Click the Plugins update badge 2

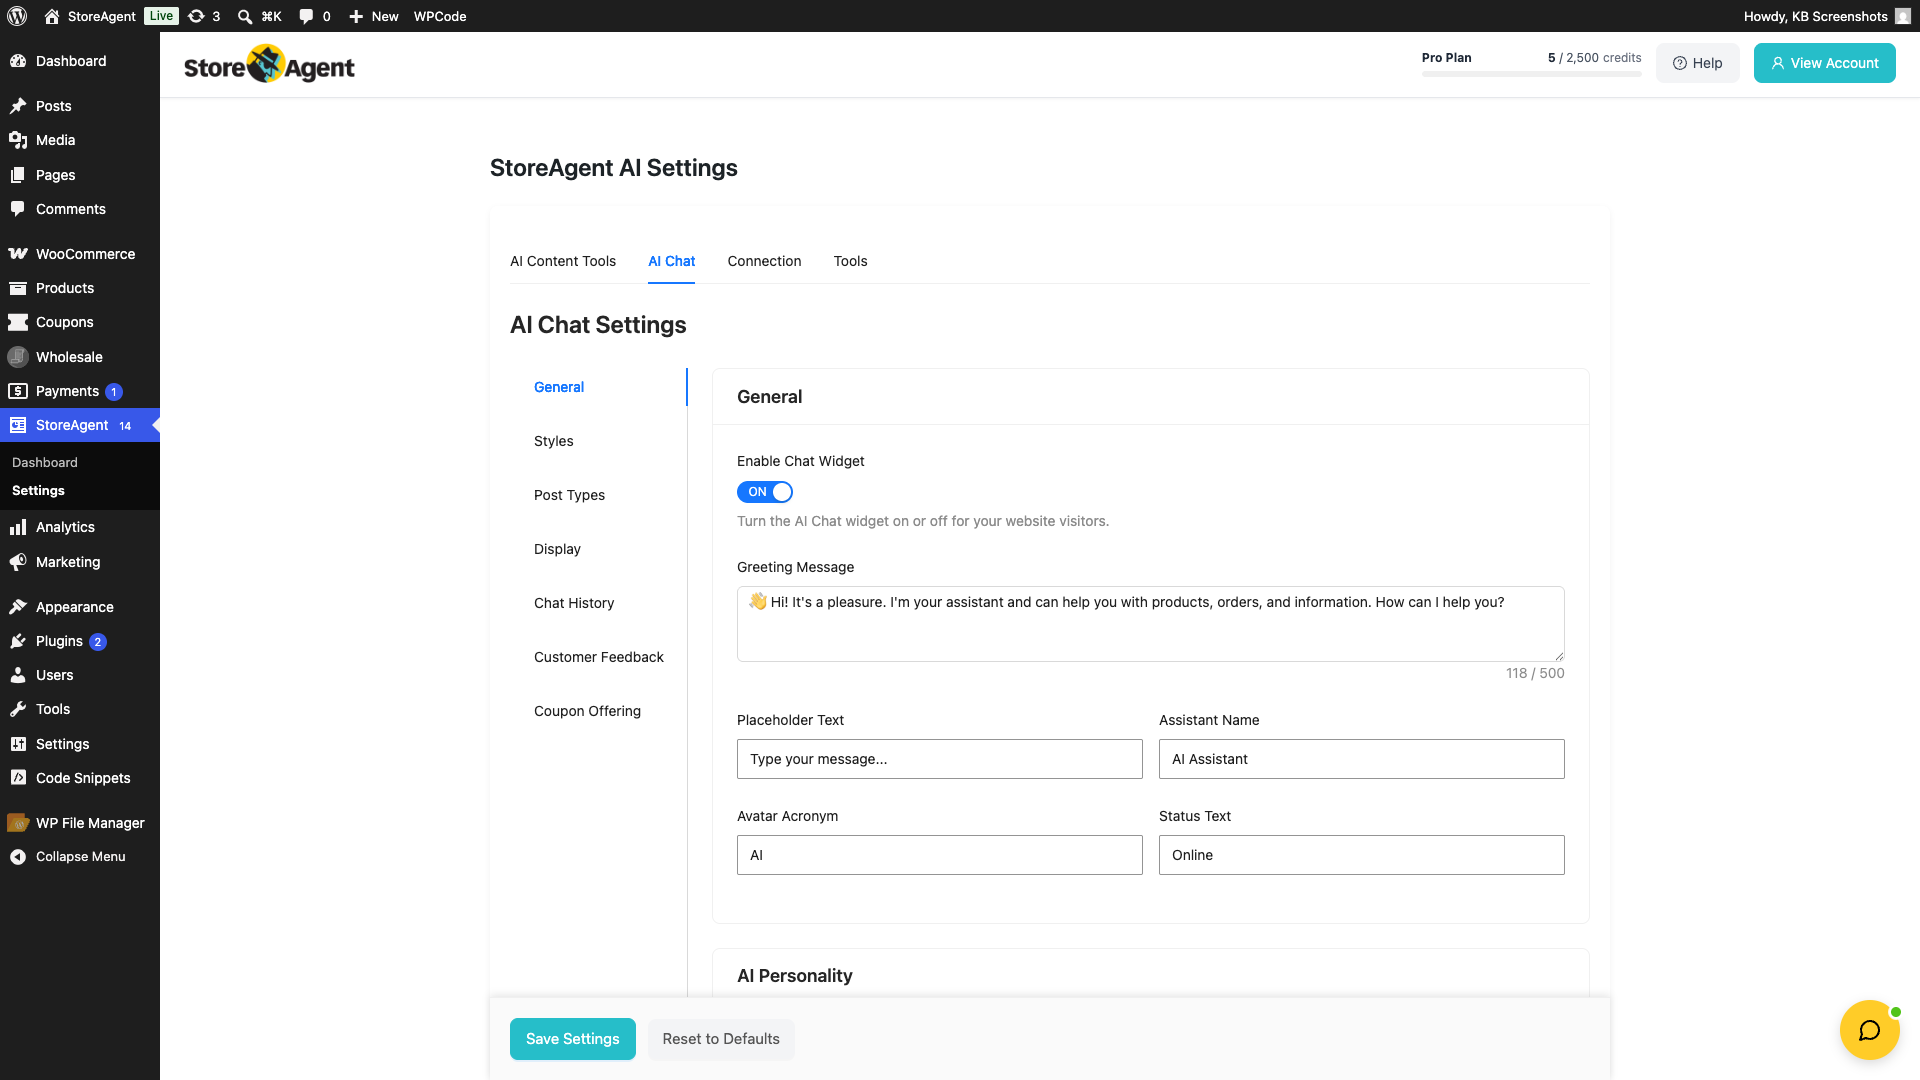click(98, 642)
